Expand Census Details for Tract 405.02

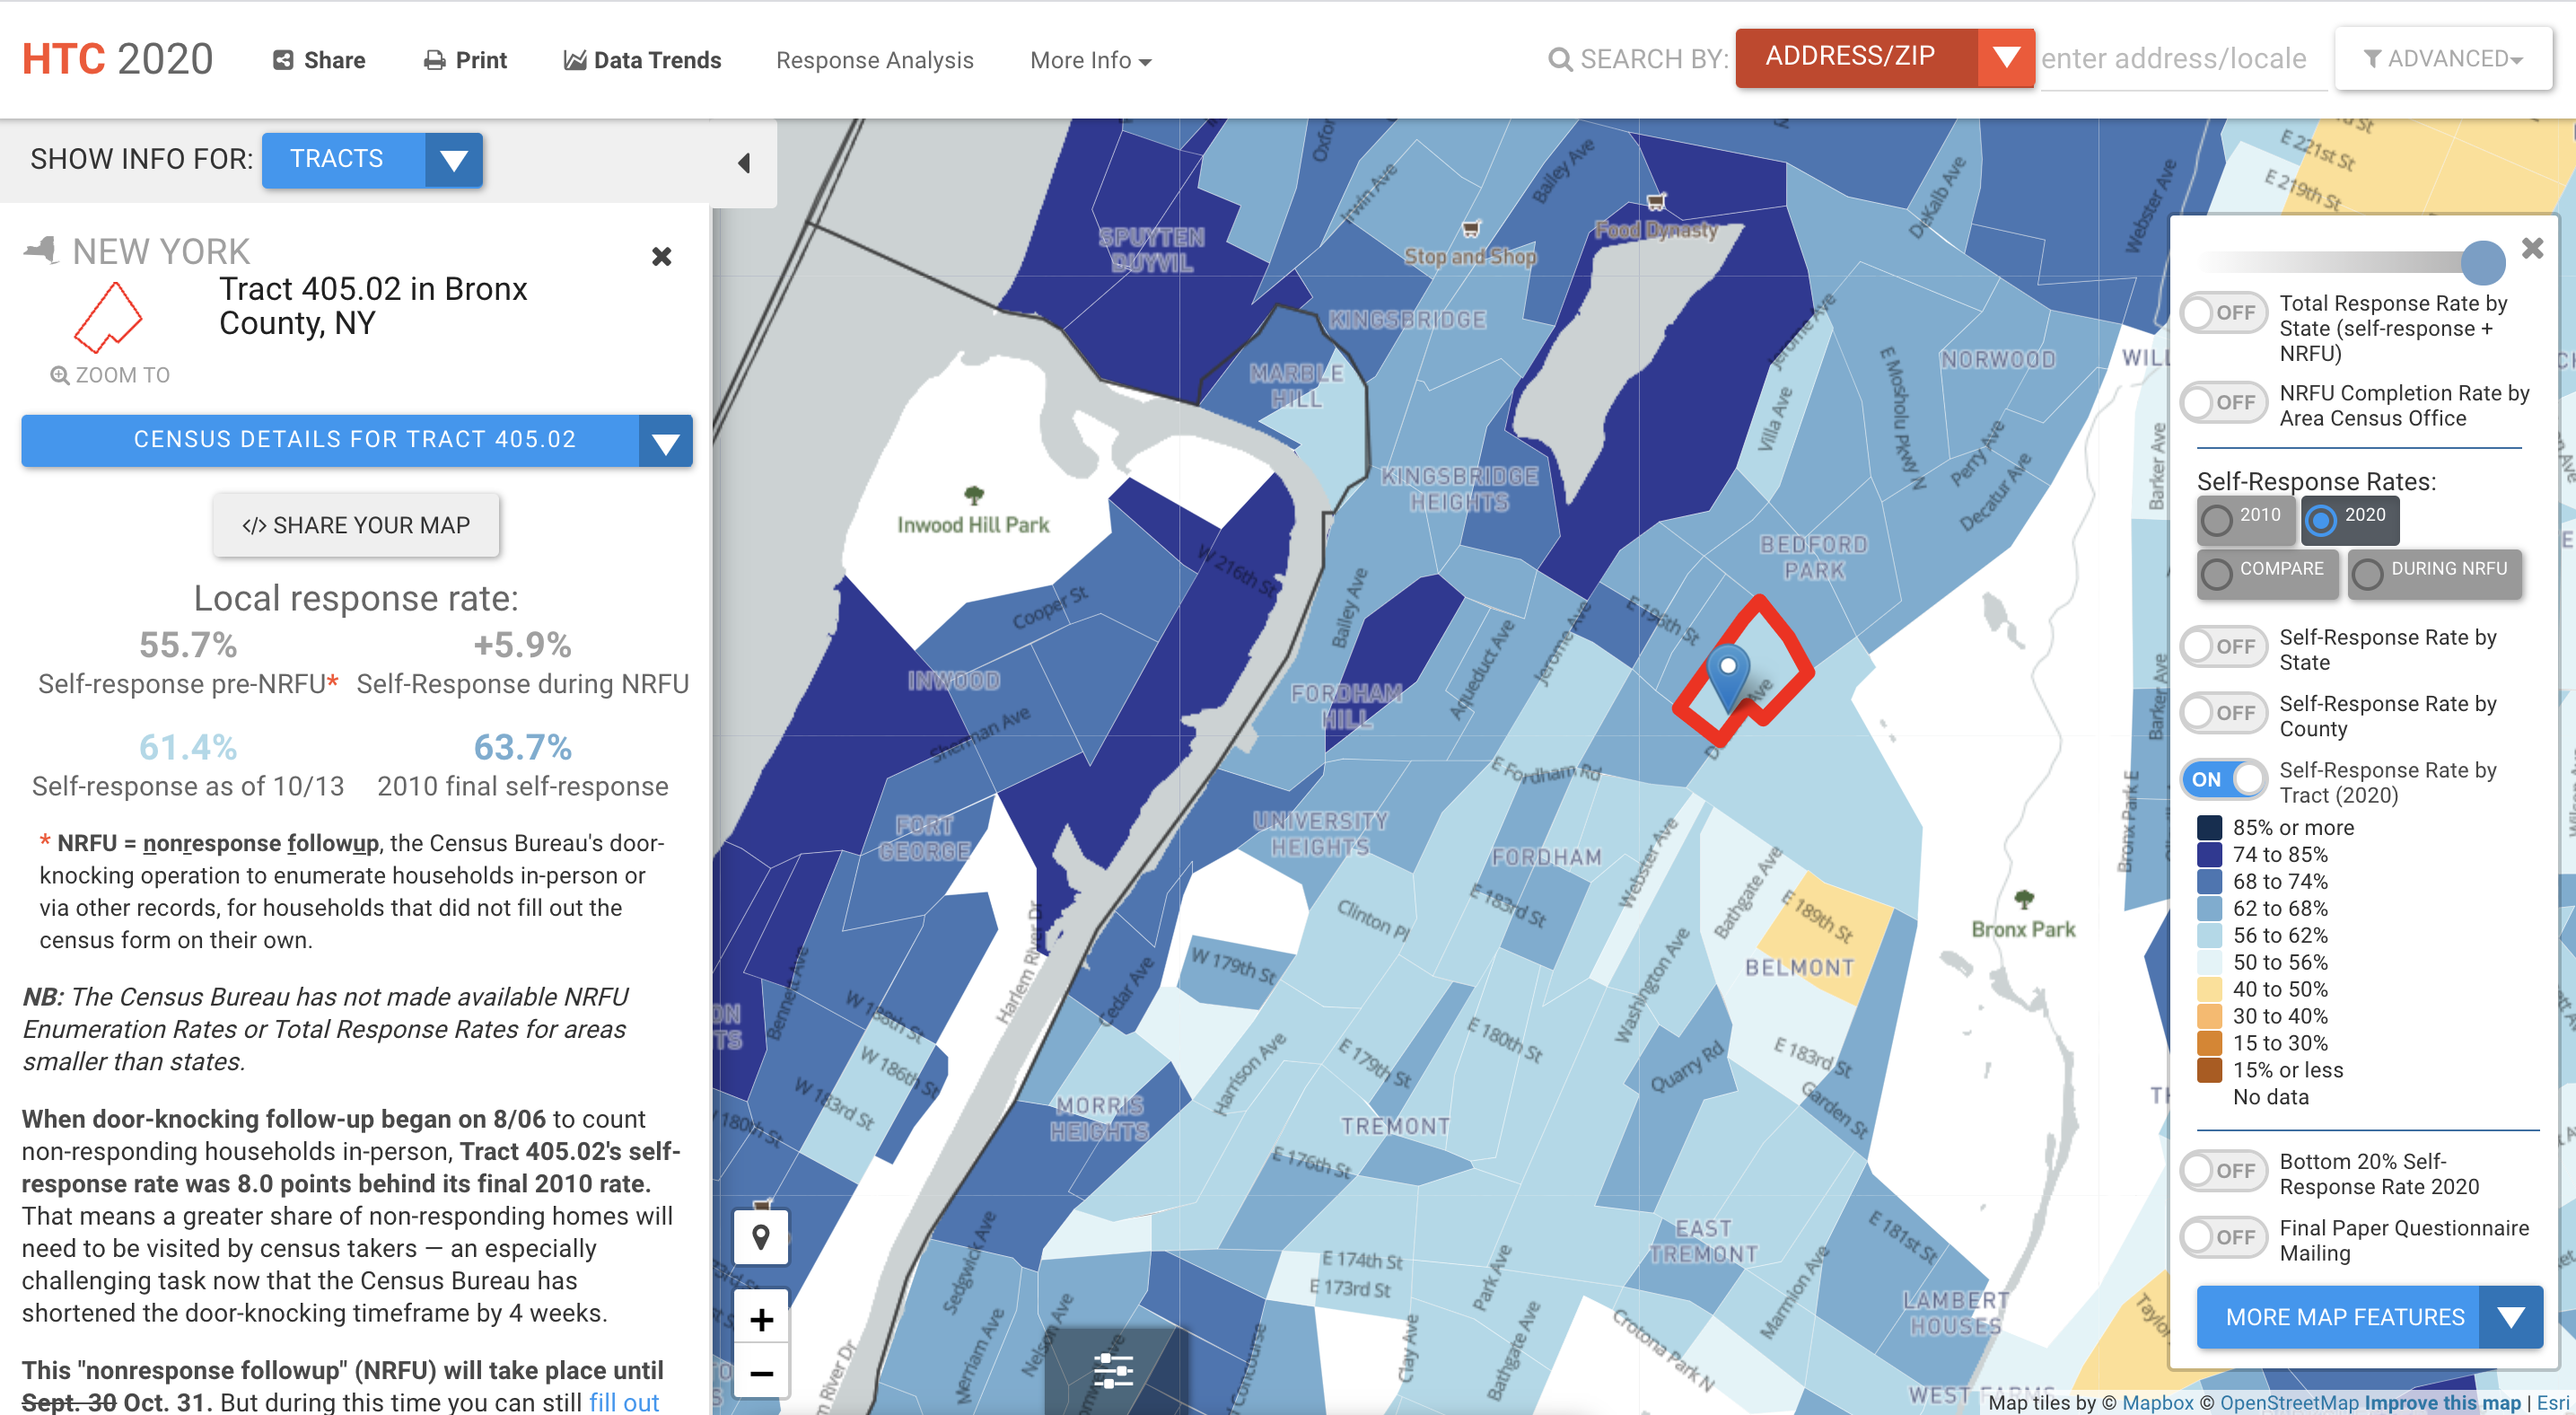(x=357, y=440)
